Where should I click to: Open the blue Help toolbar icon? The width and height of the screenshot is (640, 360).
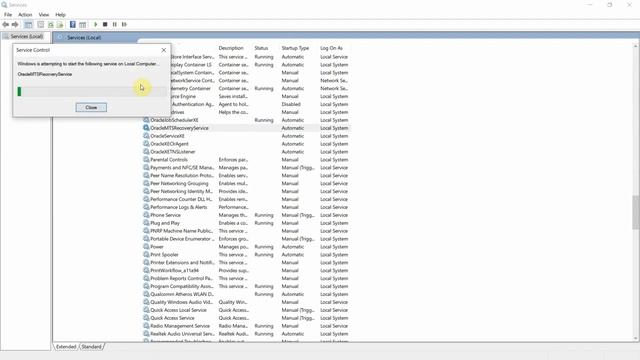(73, 24)
